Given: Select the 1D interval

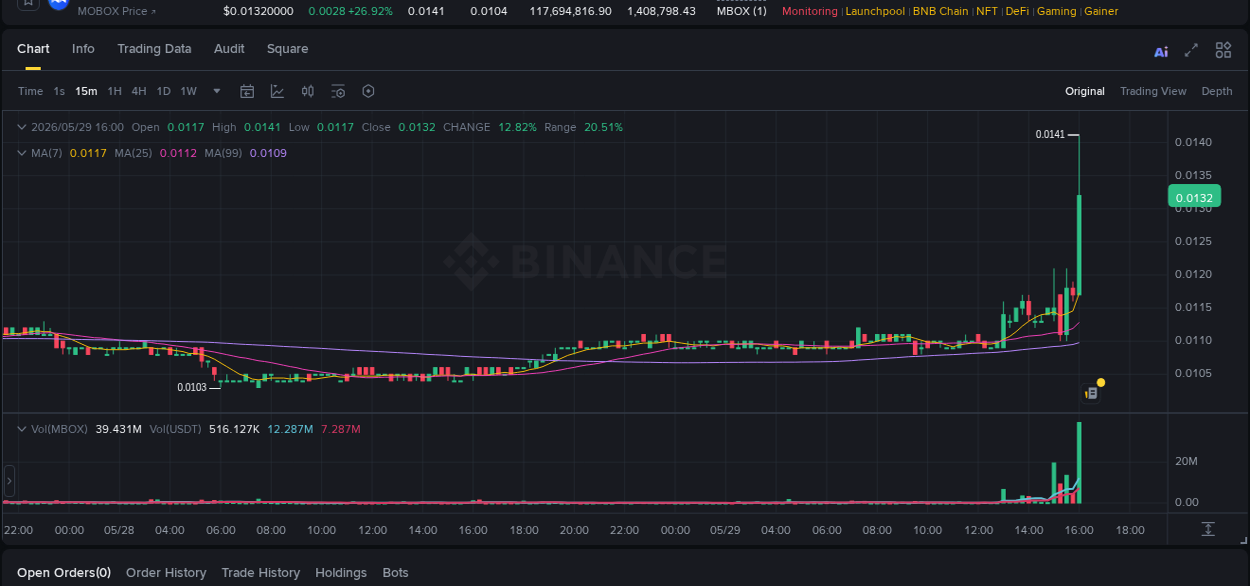Looking at the screenshot, I should tap(164, 91).
